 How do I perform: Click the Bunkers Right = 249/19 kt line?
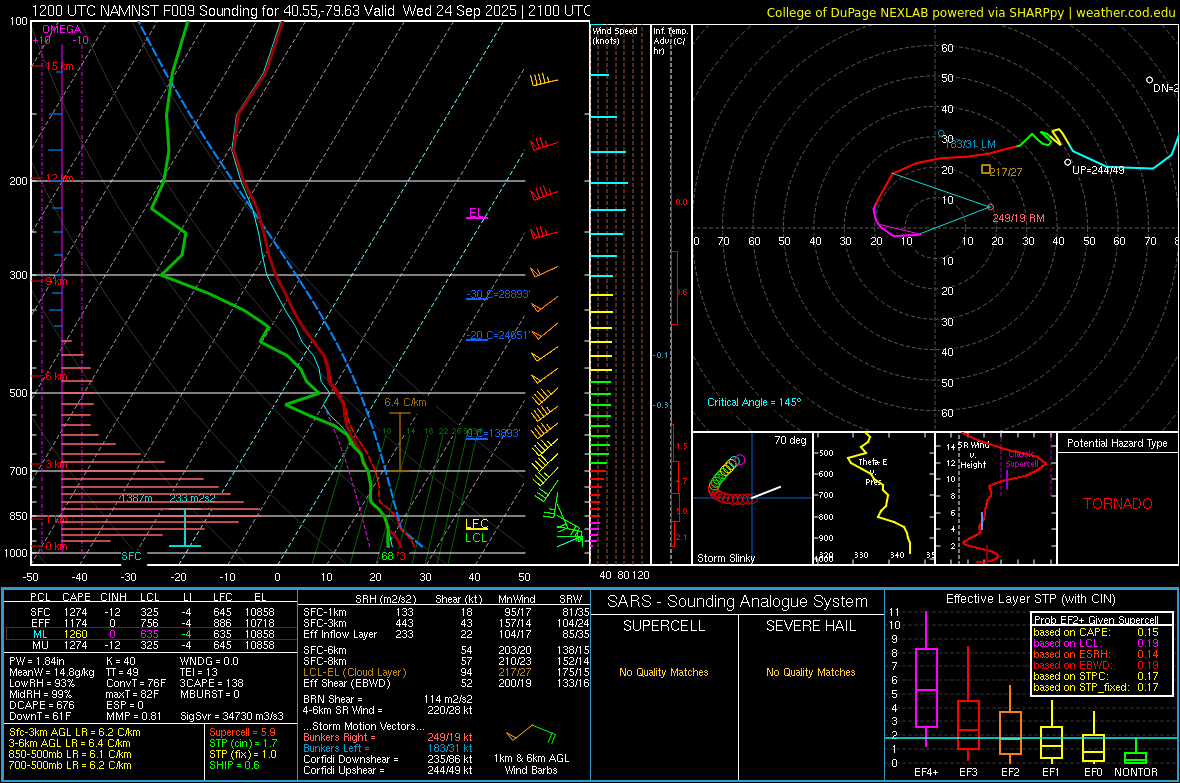point(388,737)
